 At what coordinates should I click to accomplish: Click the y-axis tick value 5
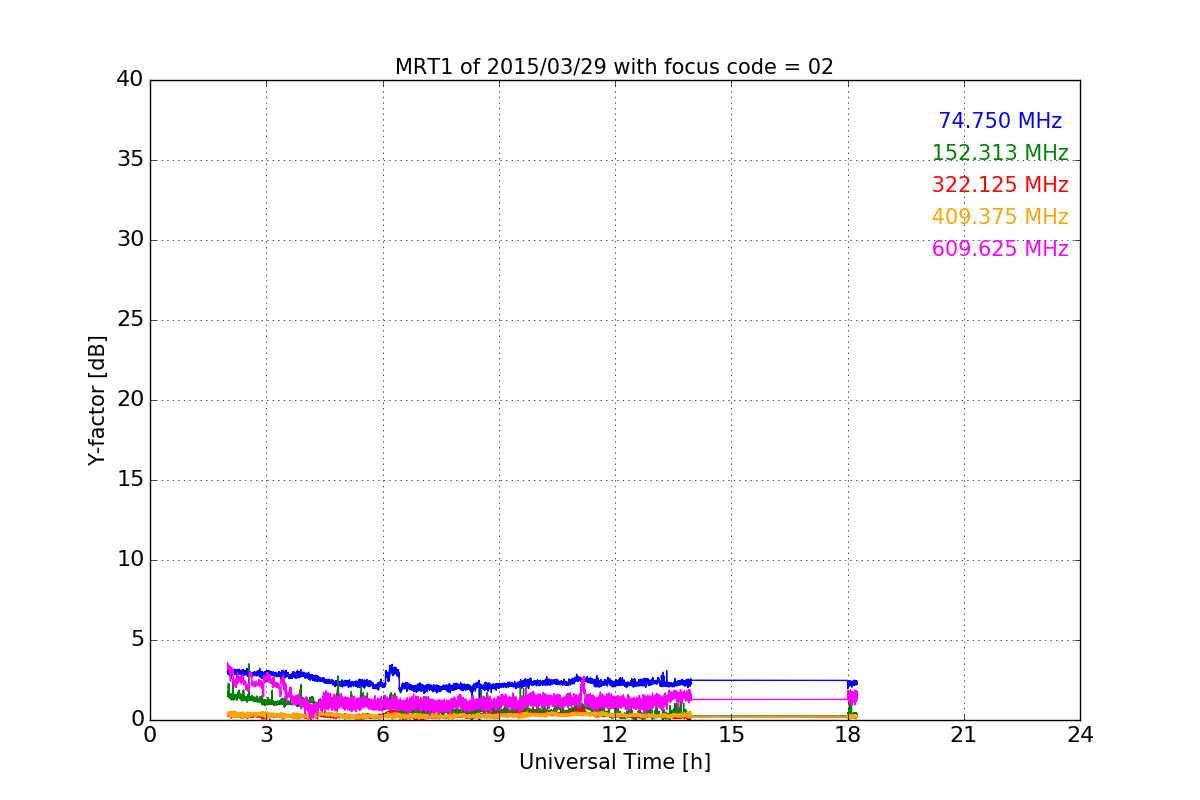pos(137,640)
